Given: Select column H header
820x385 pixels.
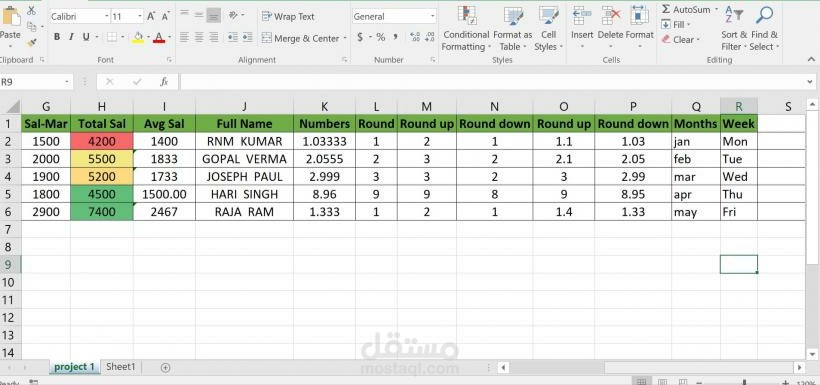Looking at the screenshot, I should tap(102, 107).
